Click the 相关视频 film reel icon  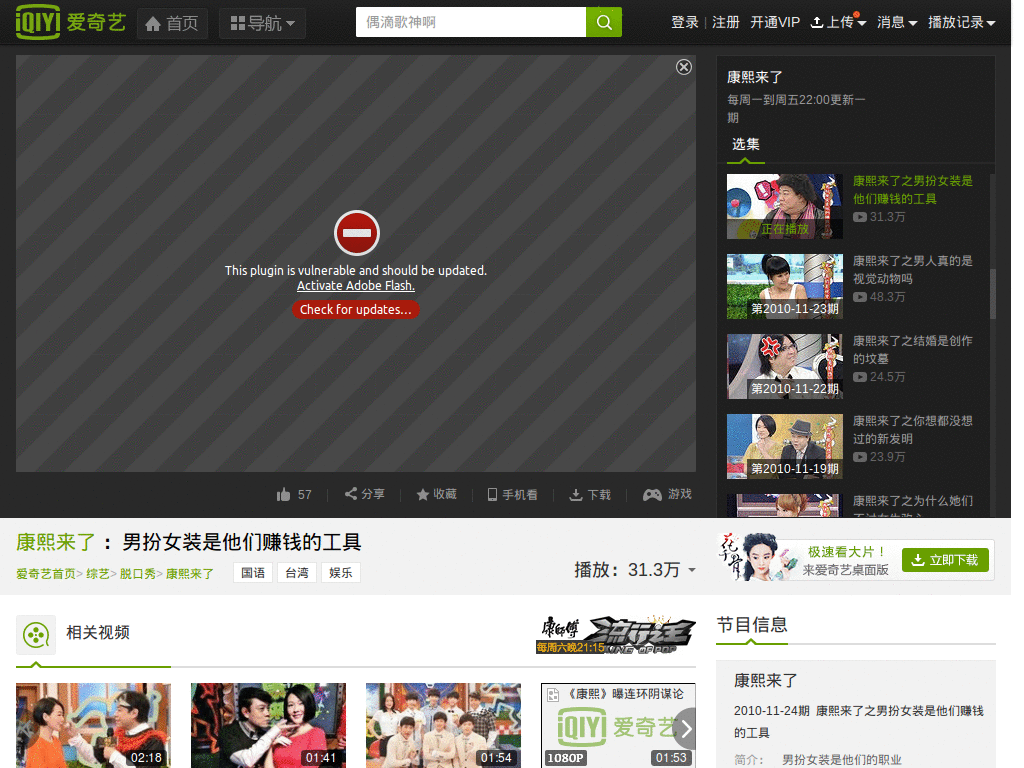point(36,635)
